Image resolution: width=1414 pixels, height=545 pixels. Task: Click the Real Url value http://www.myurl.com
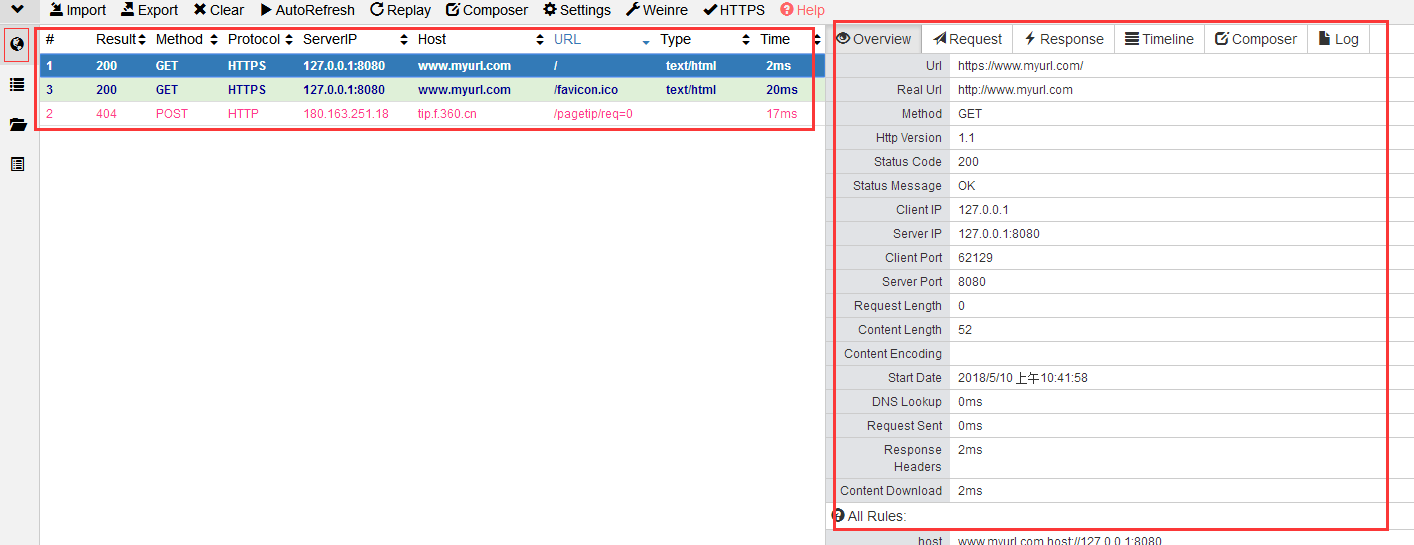pyautogui.click(x=1015, y=90)
